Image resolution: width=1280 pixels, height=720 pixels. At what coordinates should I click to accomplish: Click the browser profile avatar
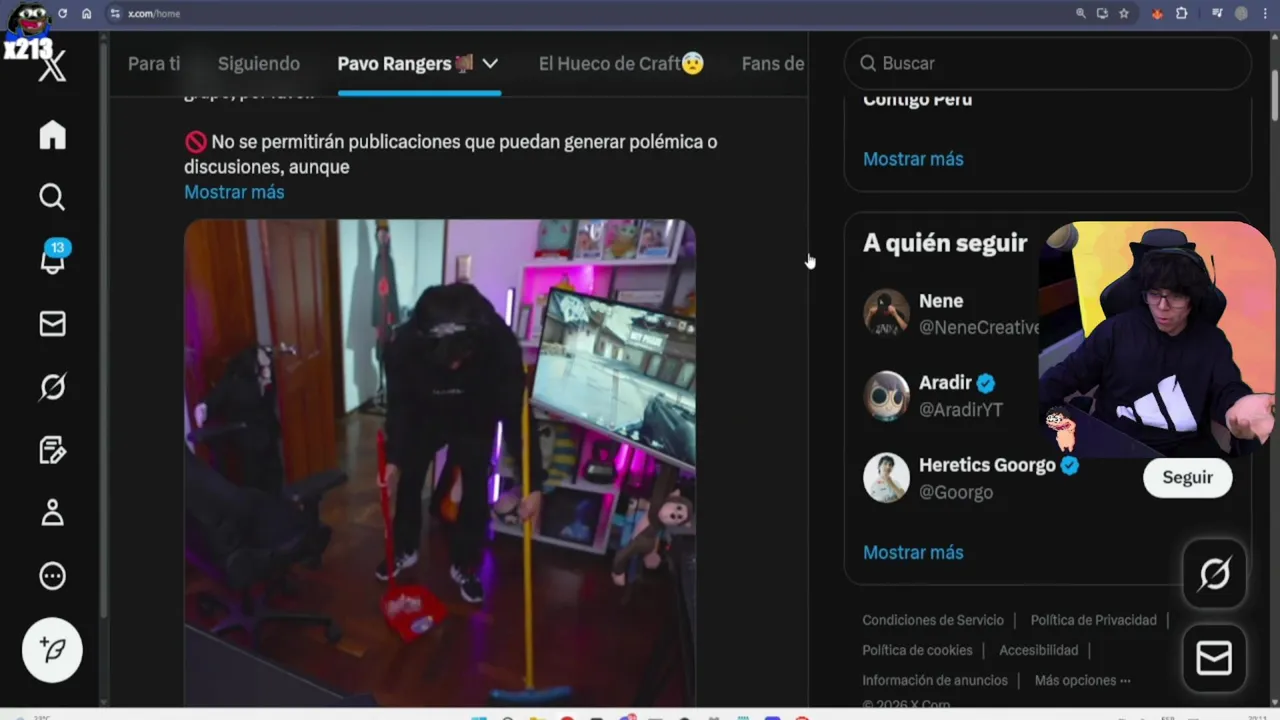(1241, 13)
